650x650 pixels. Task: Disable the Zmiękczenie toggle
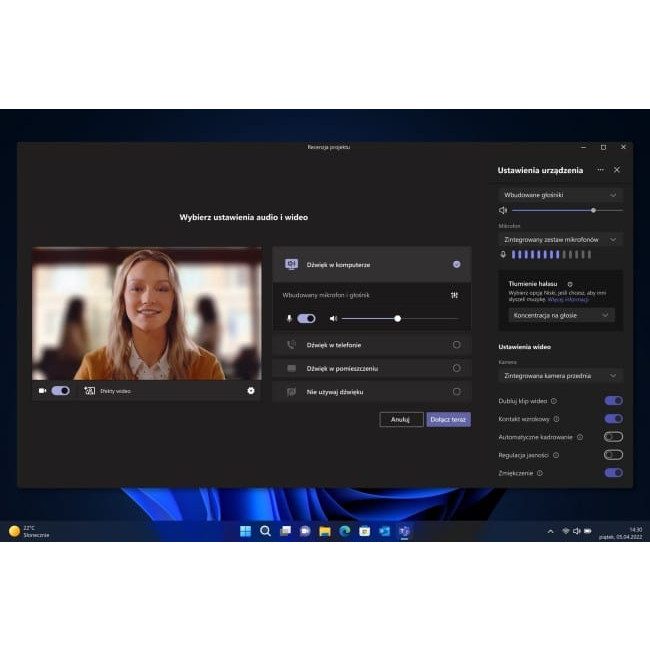pos(614,473)
